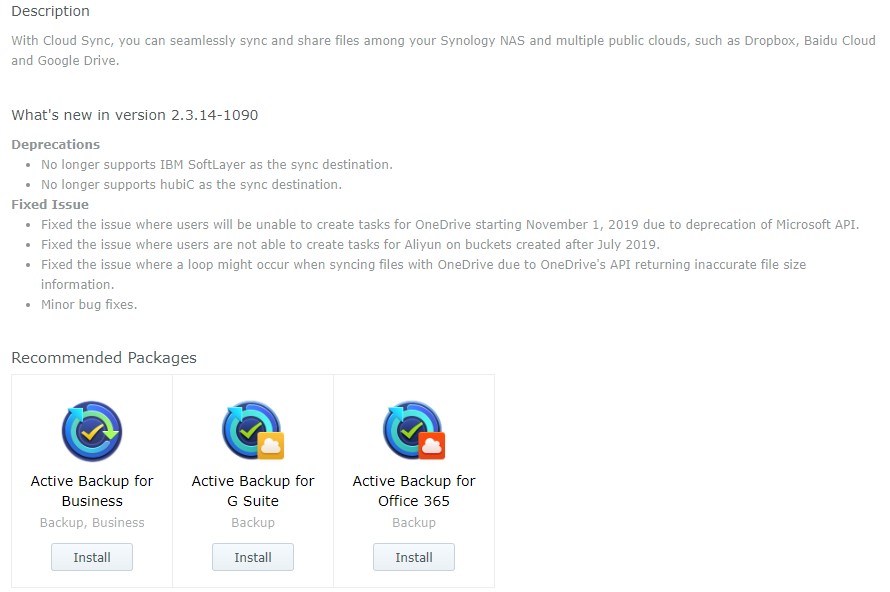The width and height of the screenshot is (890, 592).
Task: Click the 'Backup, Business' category label
Action: pos(92,523)
